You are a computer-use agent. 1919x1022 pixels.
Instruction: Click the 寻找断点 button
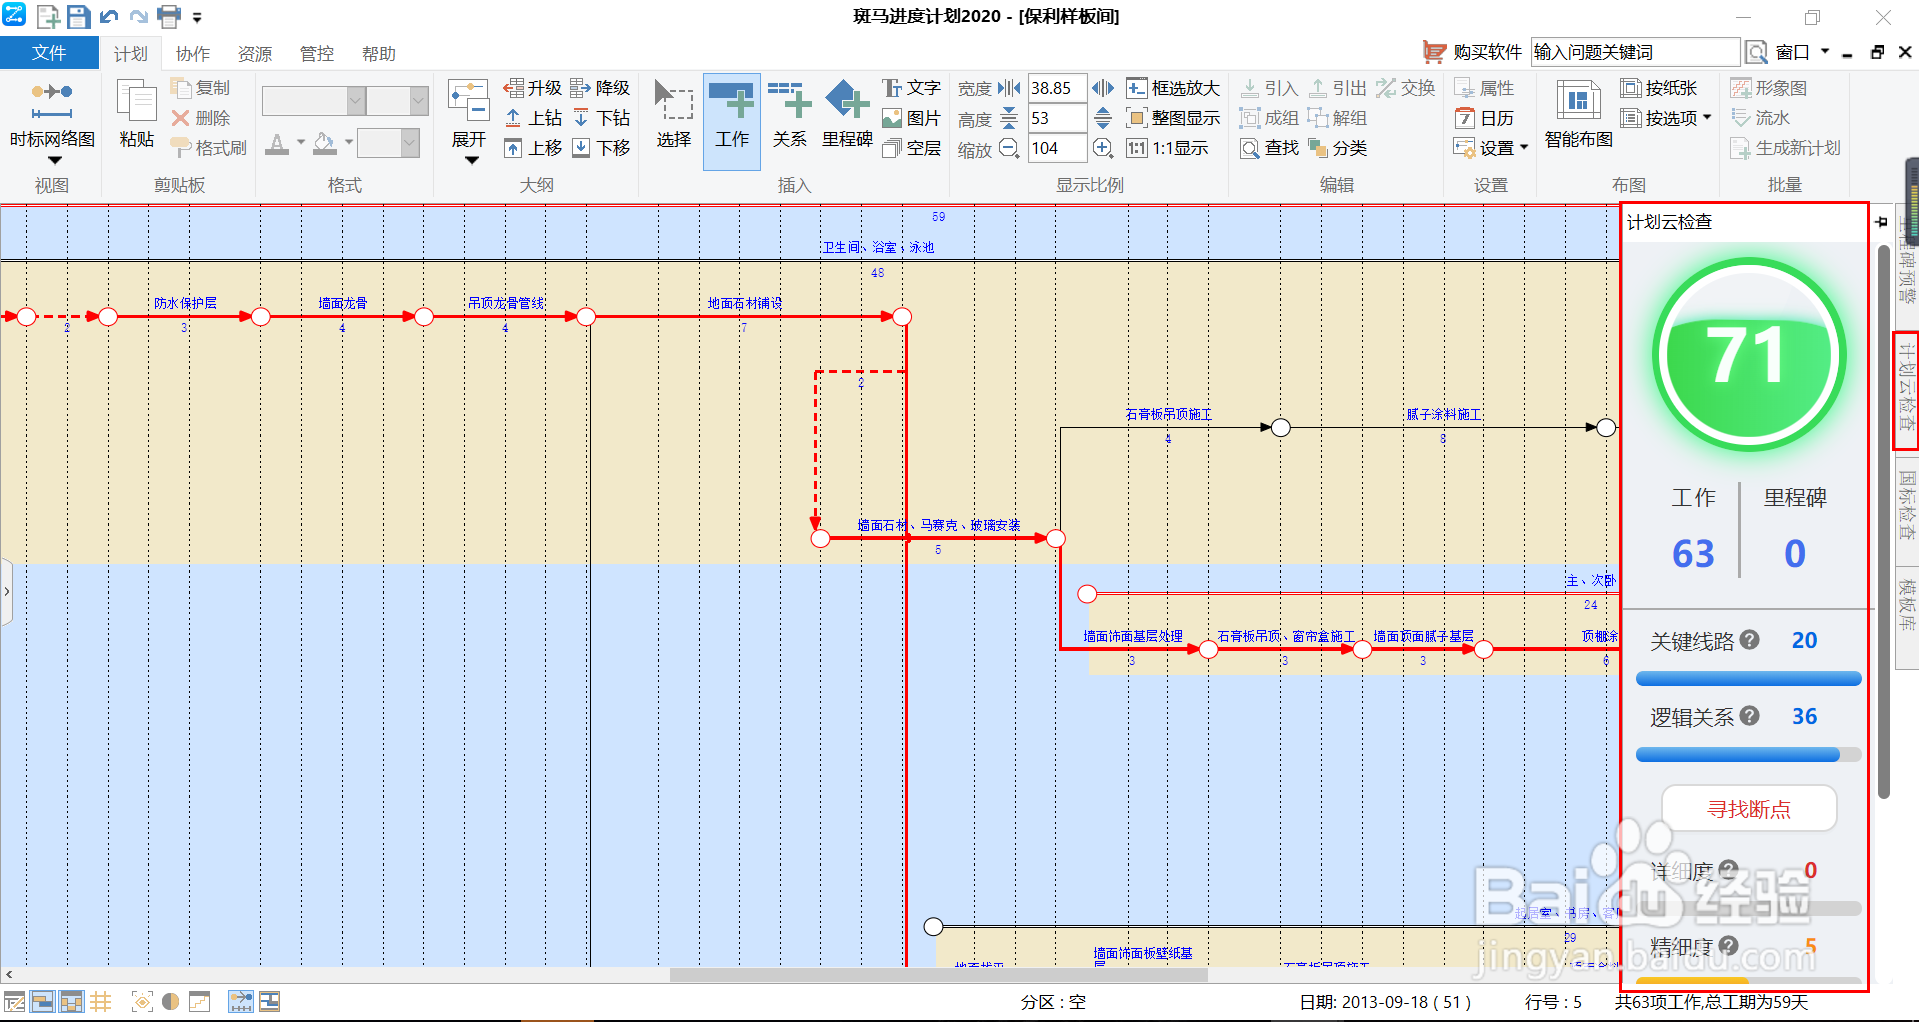pos(1749,809)
